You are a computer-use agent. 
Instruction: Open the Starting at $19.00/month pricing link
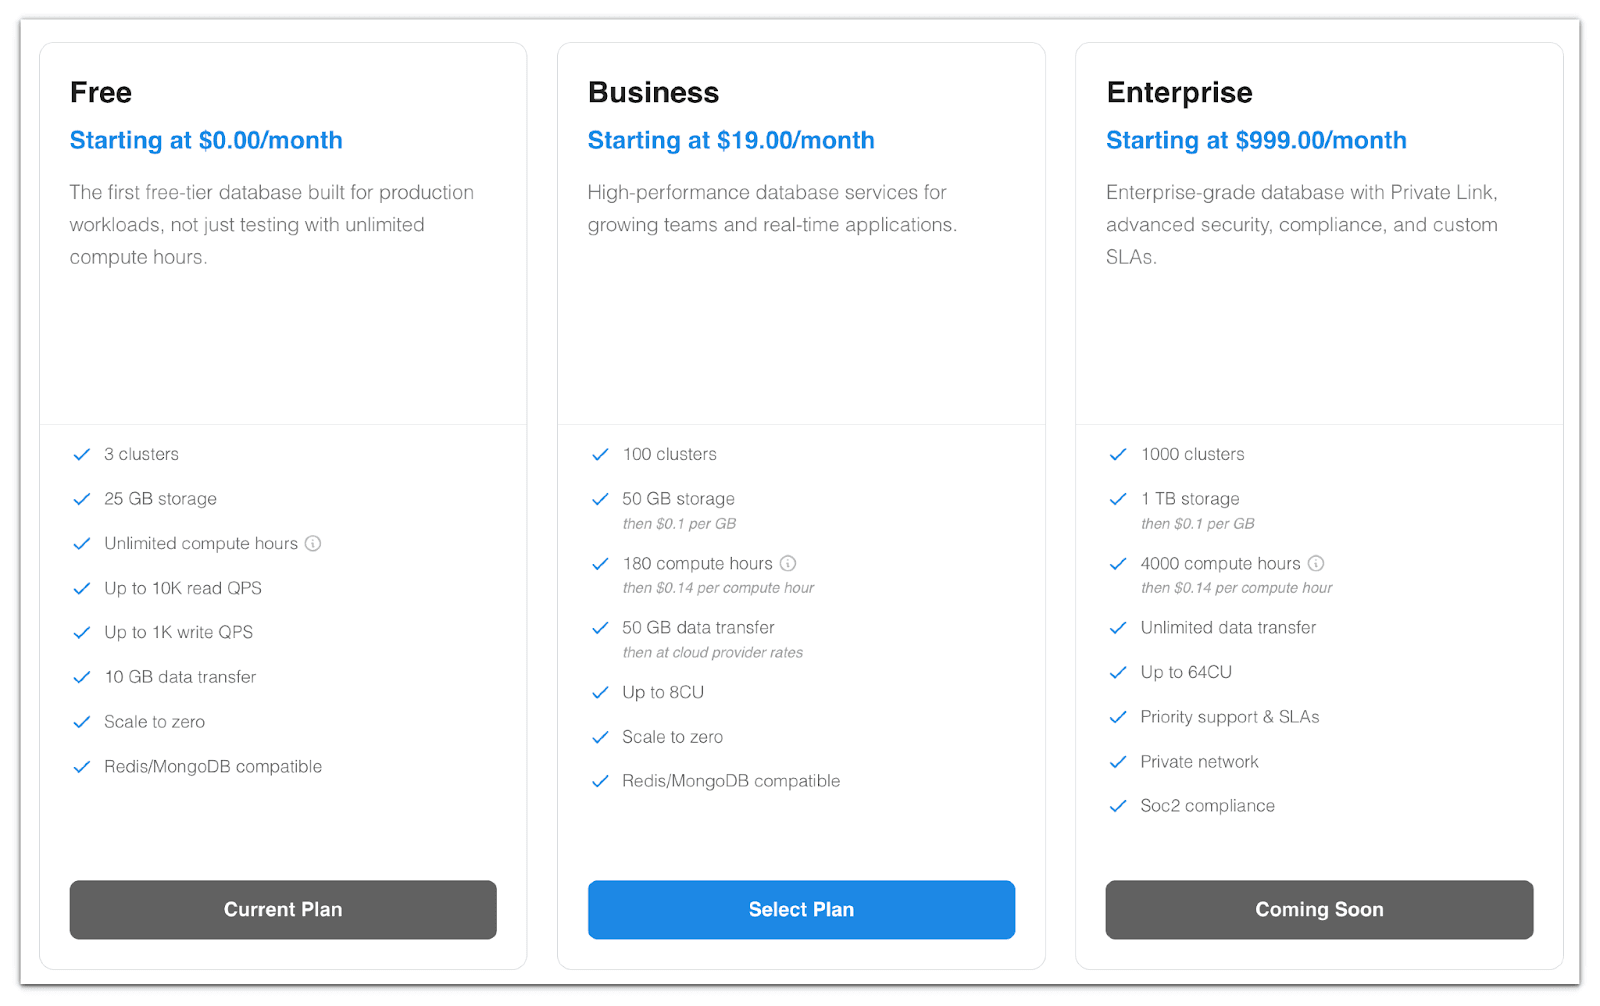pos(731,140)
